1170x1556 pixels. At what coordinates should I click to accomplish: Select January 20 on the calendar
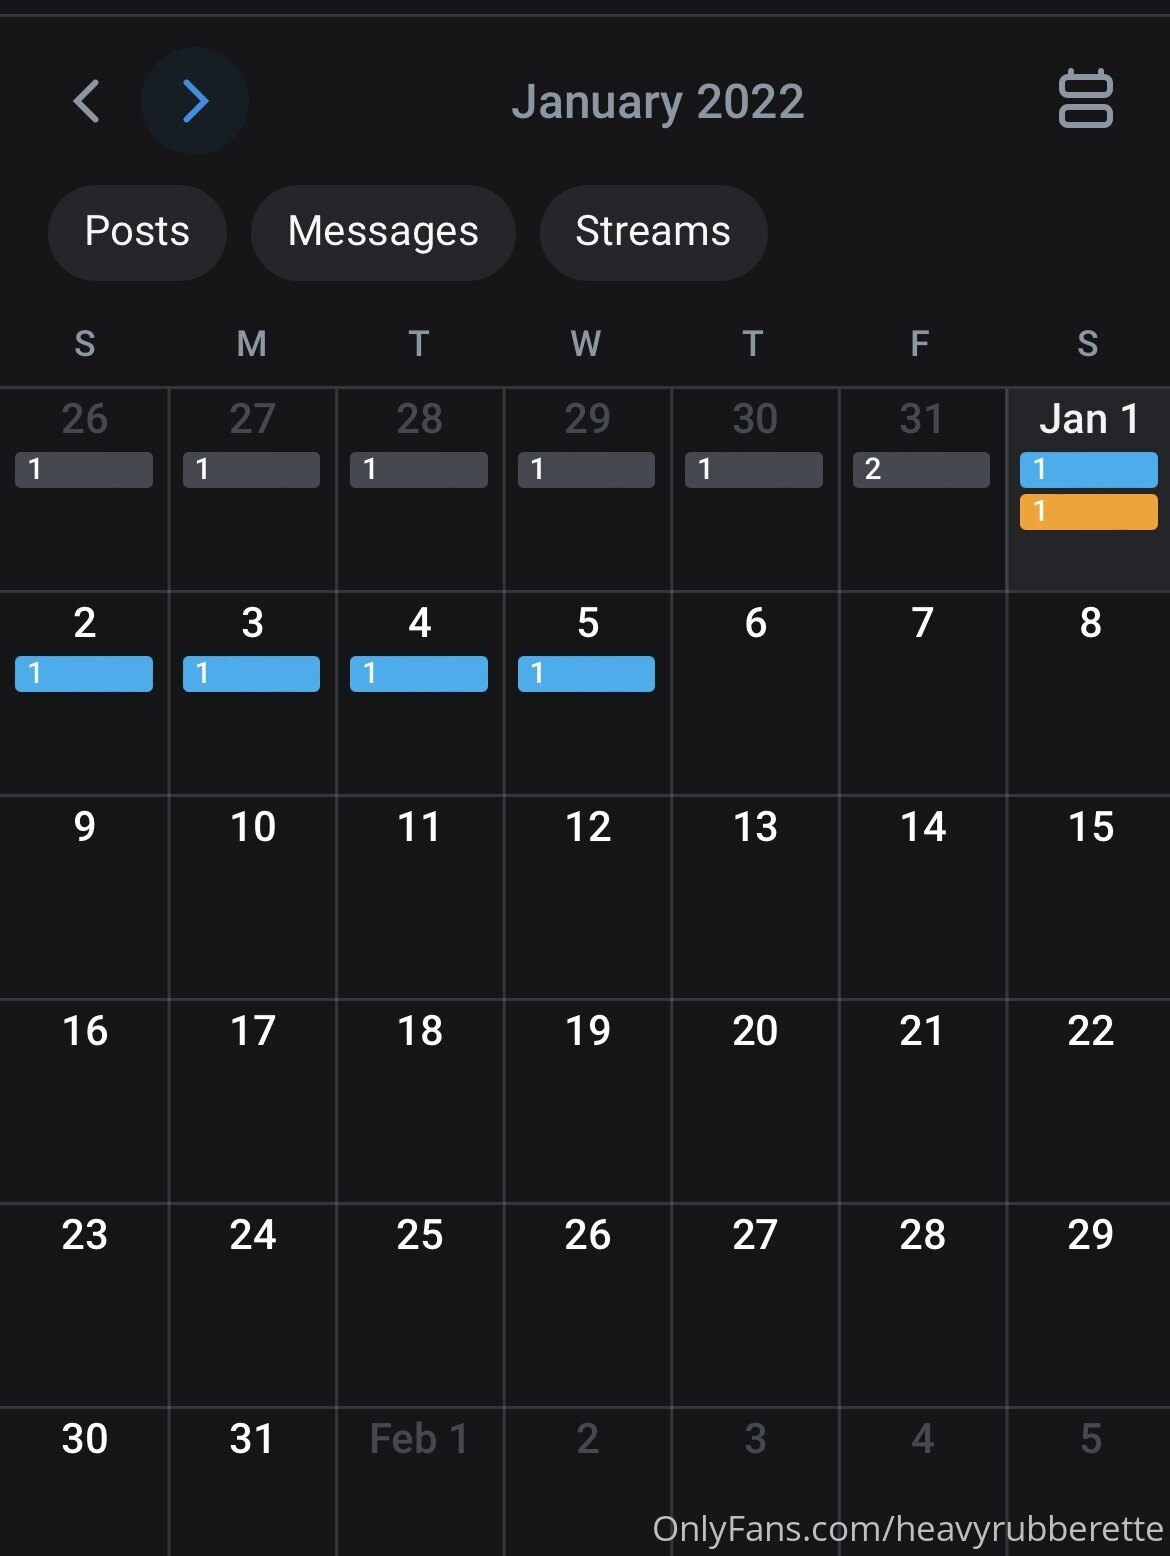(x=755, y=1101)
